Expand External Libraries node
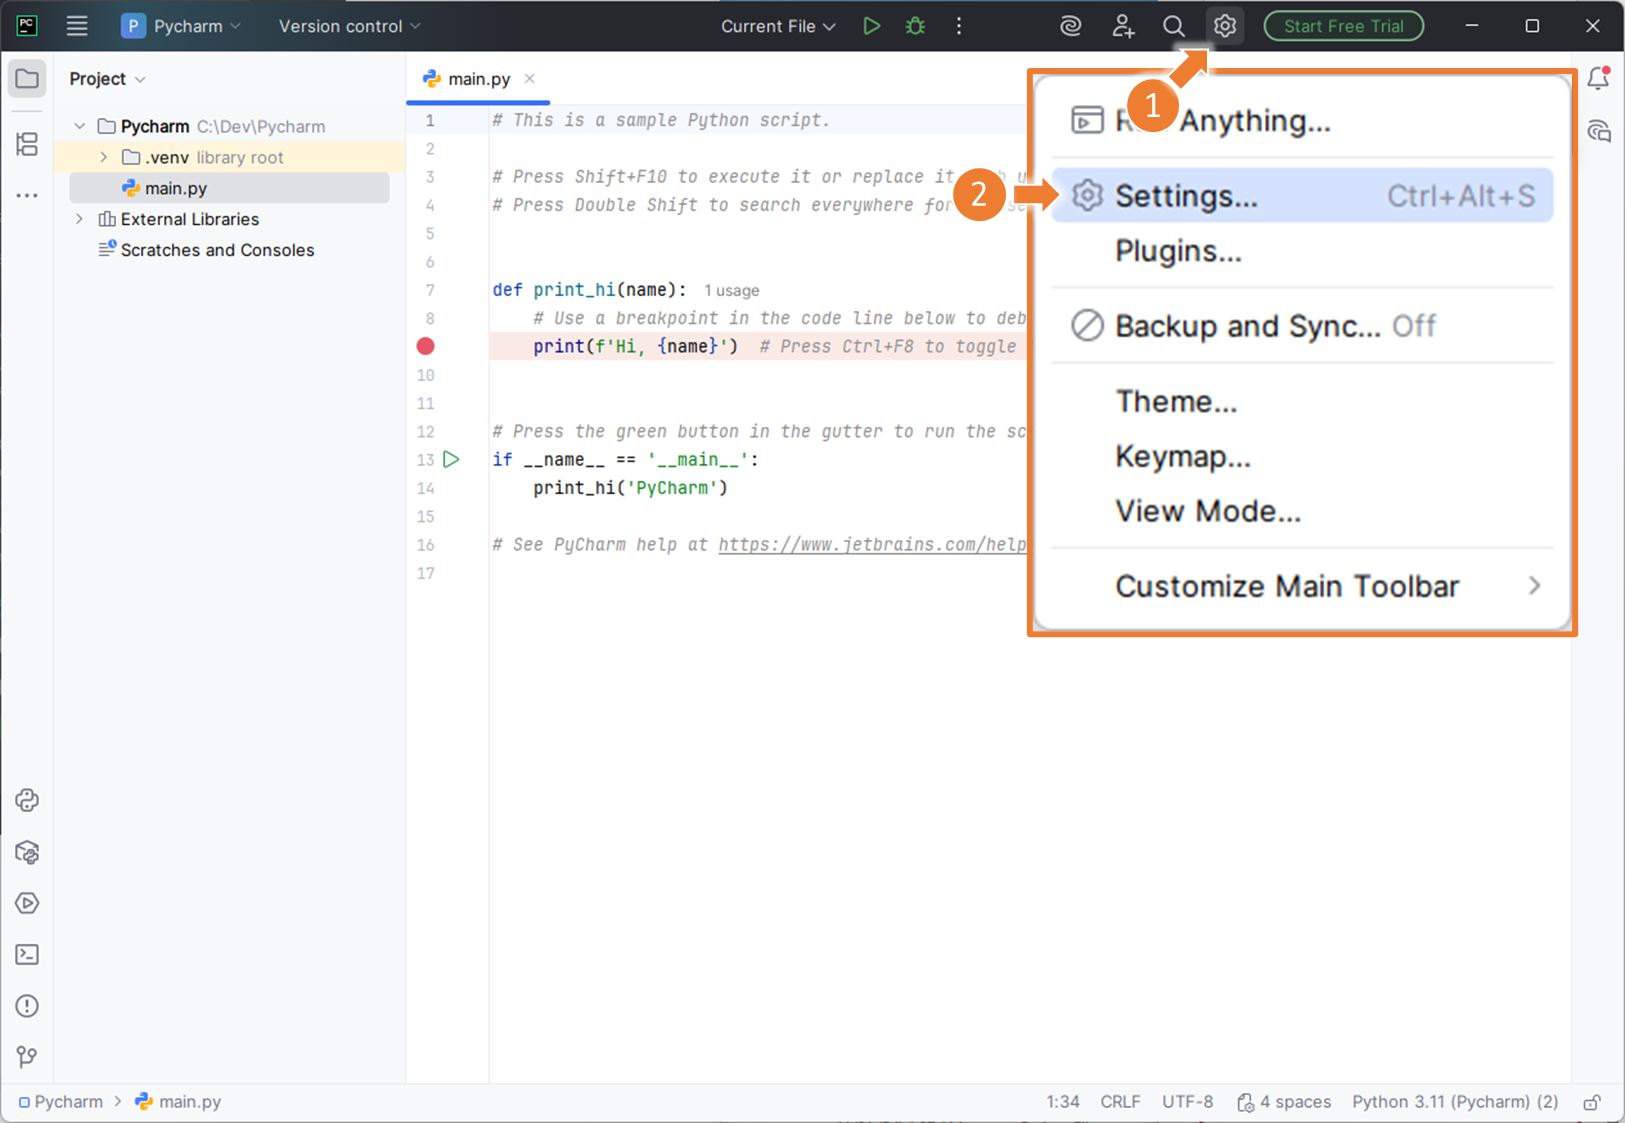 tap(80, 219)
